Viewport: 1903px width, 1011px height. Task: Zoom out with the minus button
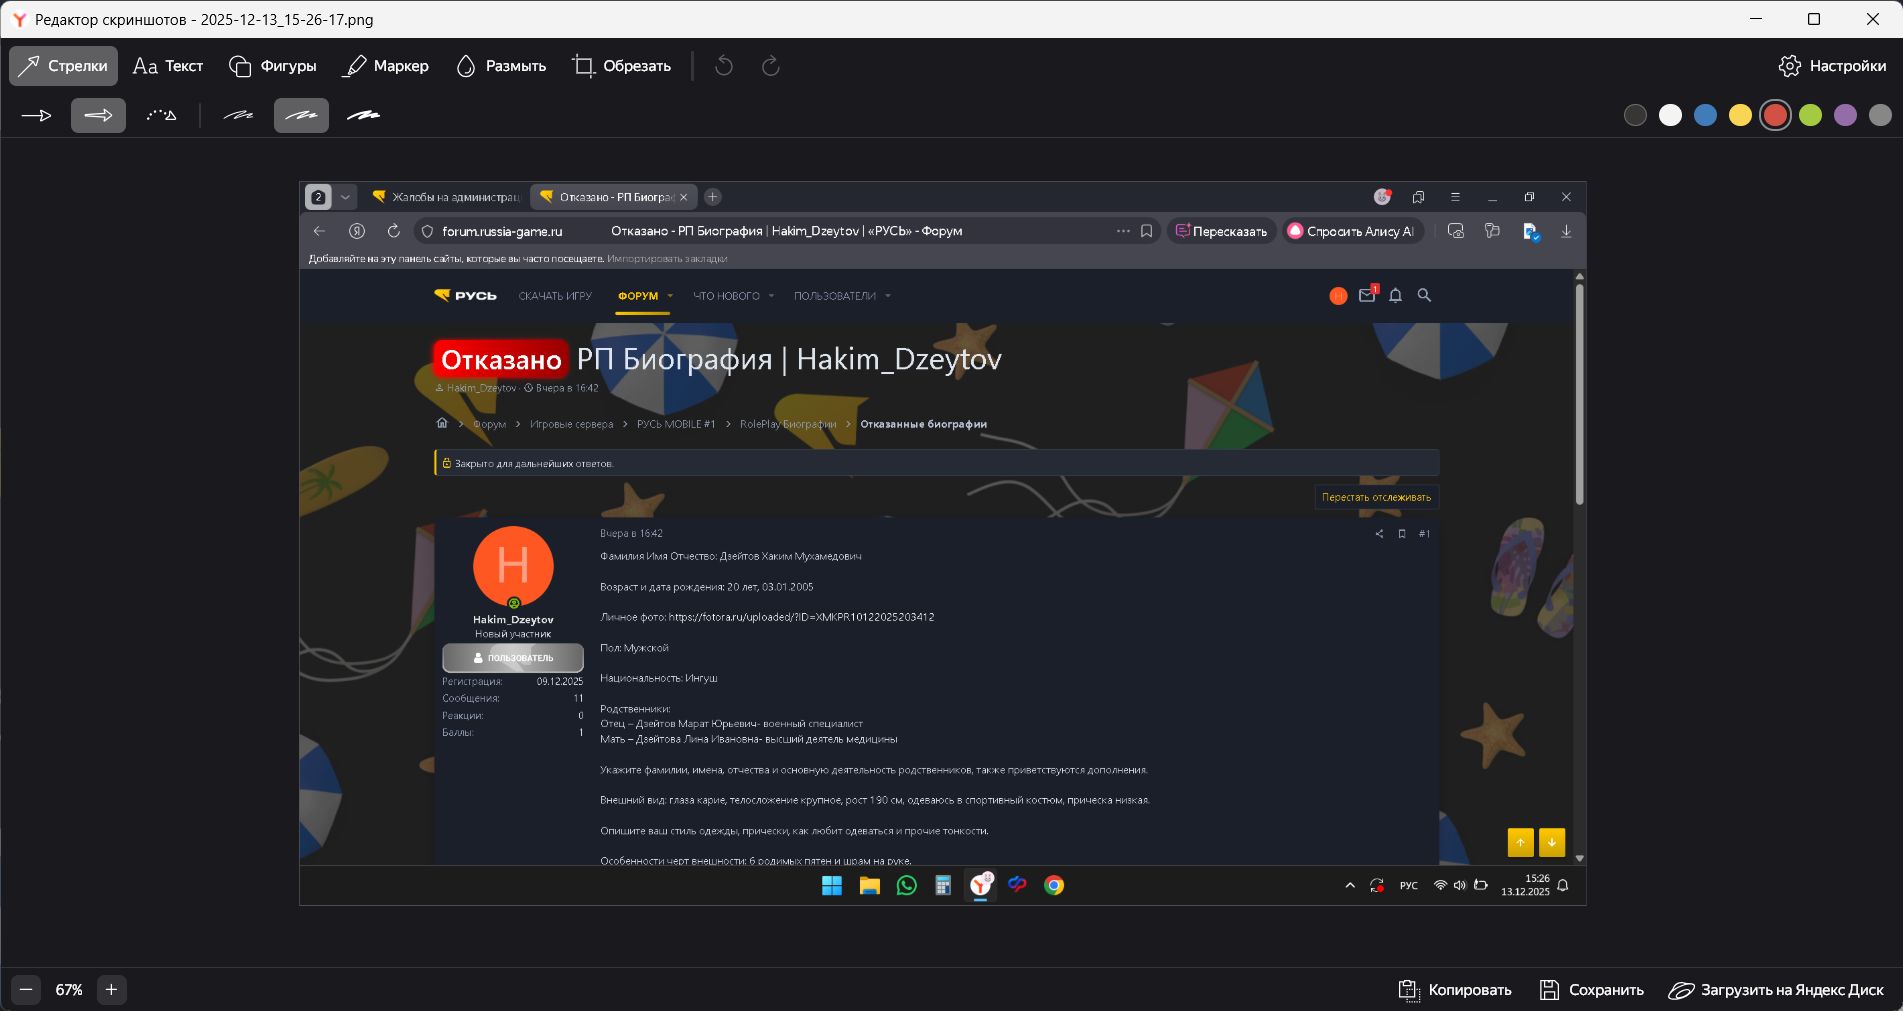(x=26, y=990)
